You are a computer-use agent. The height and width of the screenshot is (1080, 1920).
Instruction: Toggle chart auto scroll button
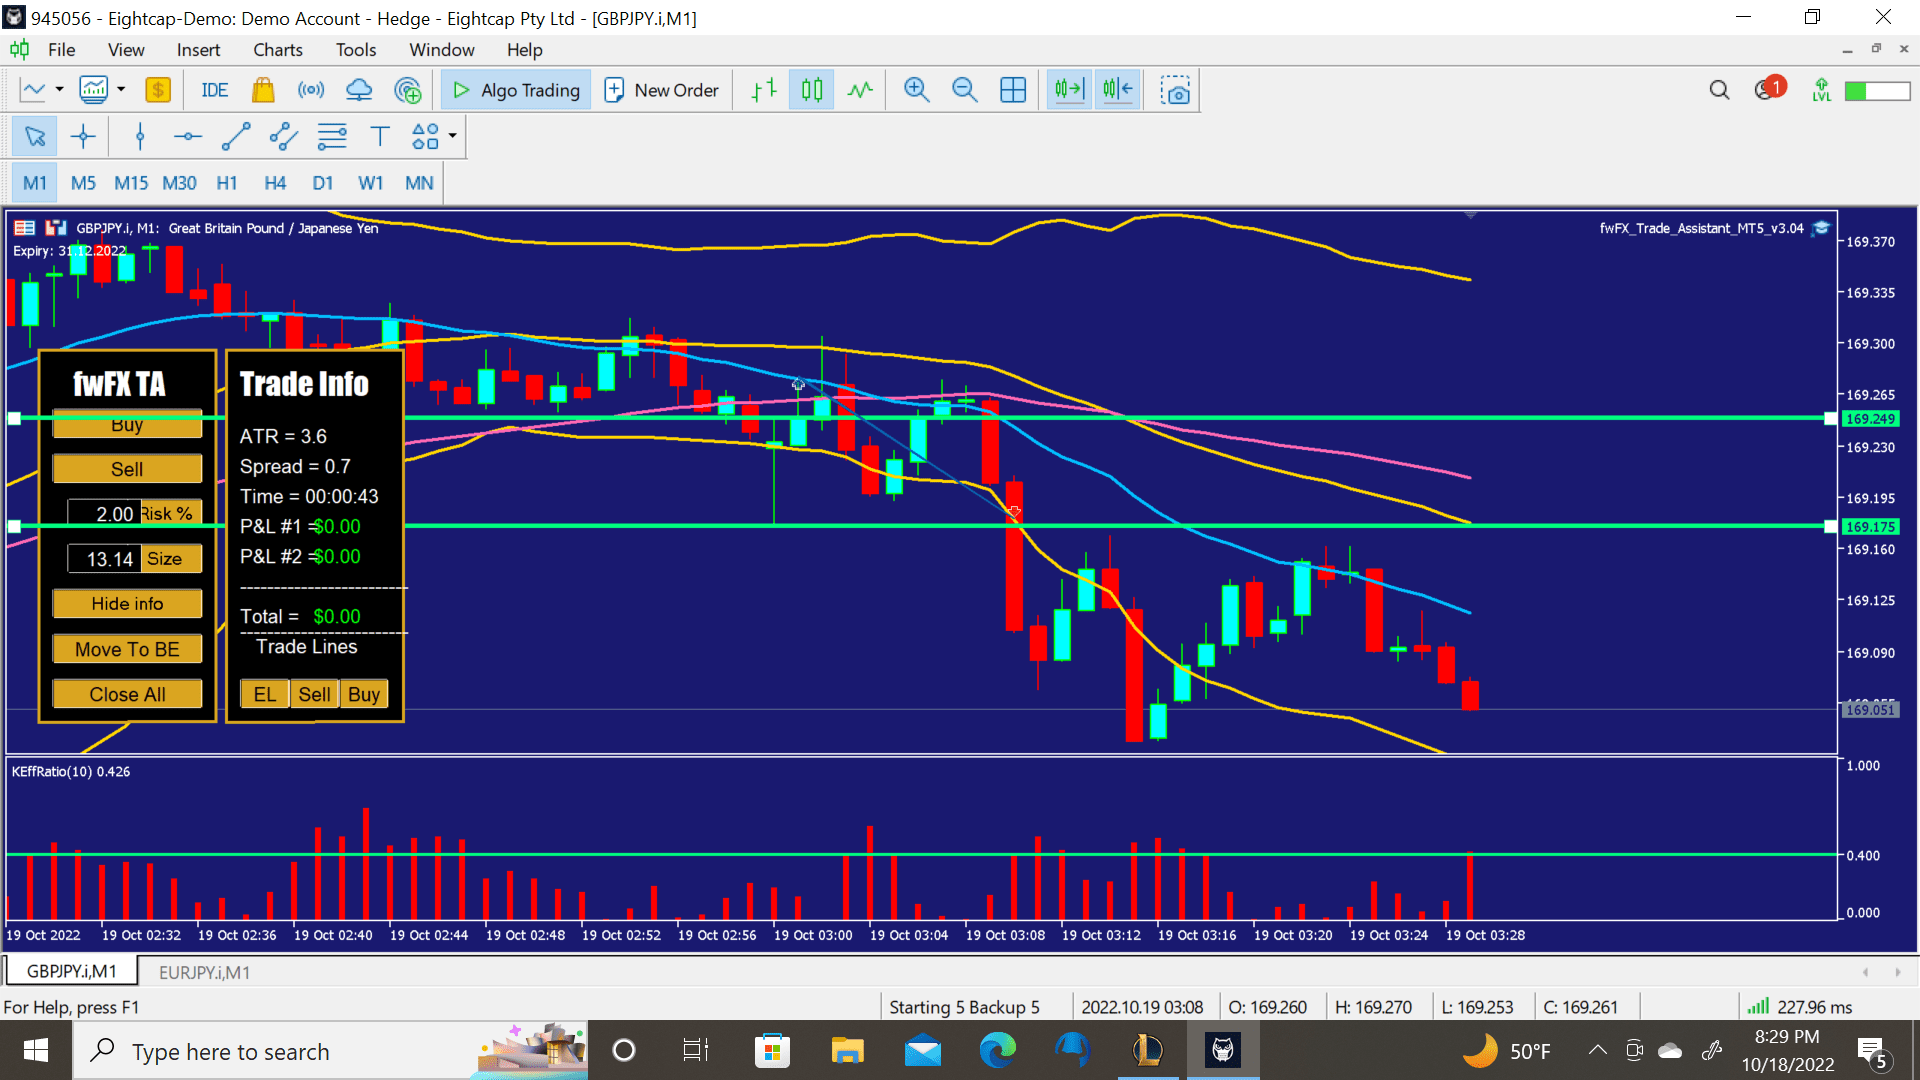1069,90
